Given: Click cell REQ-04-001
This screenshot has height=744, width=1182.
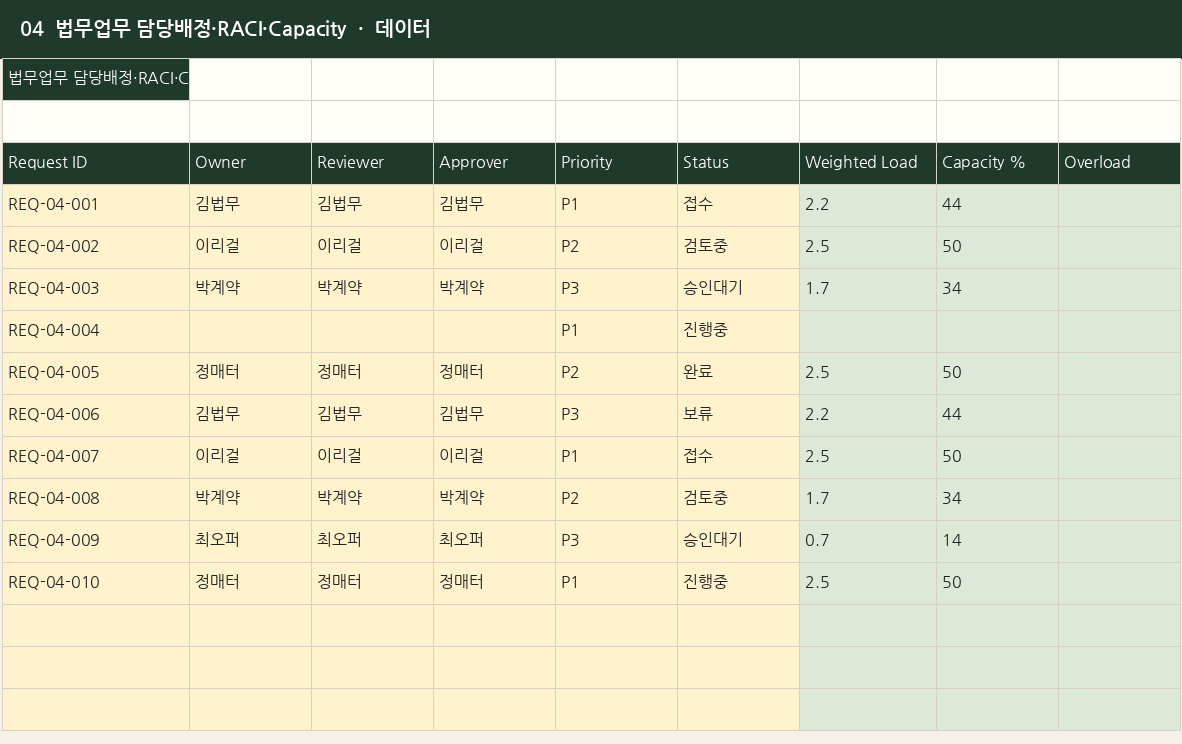Looking at the screenshot, I should [96, 205].
